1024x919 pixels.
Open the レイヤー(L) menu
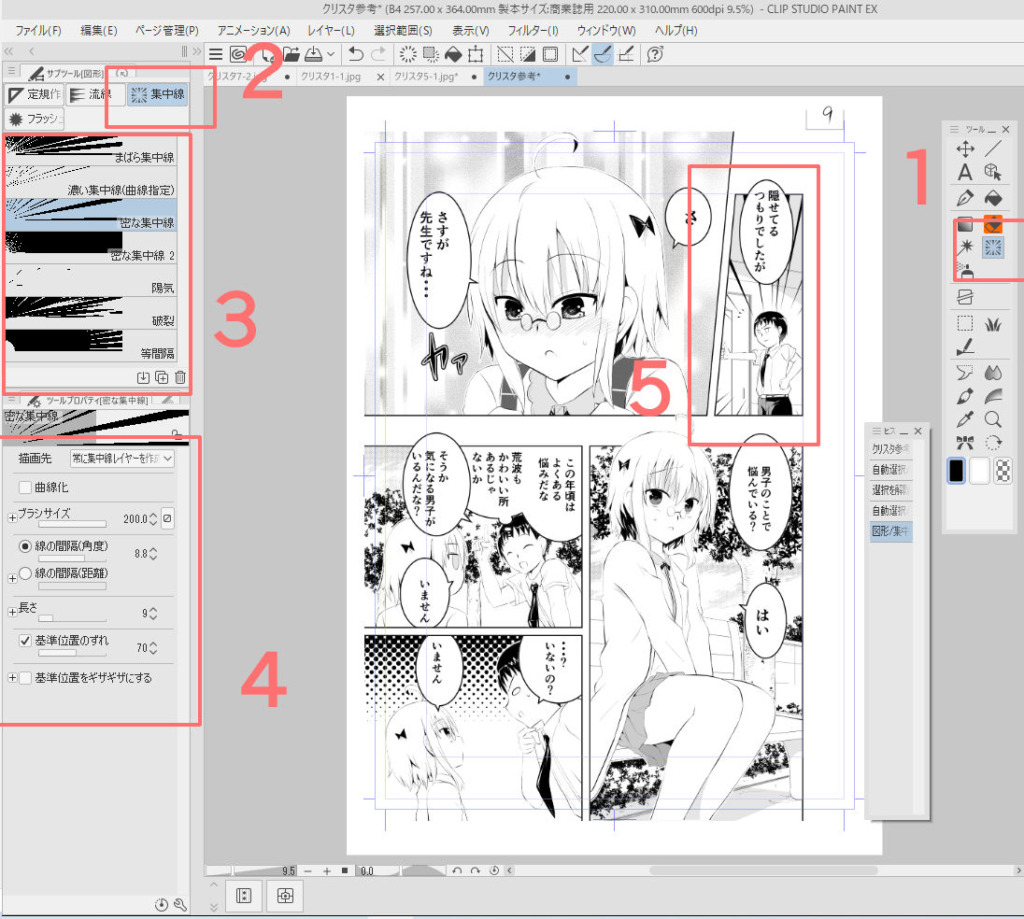click(330, 30)
